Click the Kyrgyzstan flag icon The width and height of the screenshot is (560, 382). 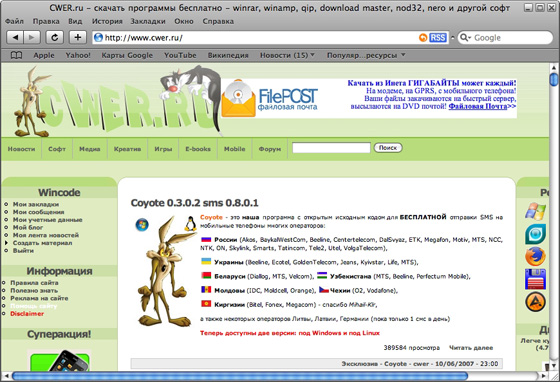point(206,304)
